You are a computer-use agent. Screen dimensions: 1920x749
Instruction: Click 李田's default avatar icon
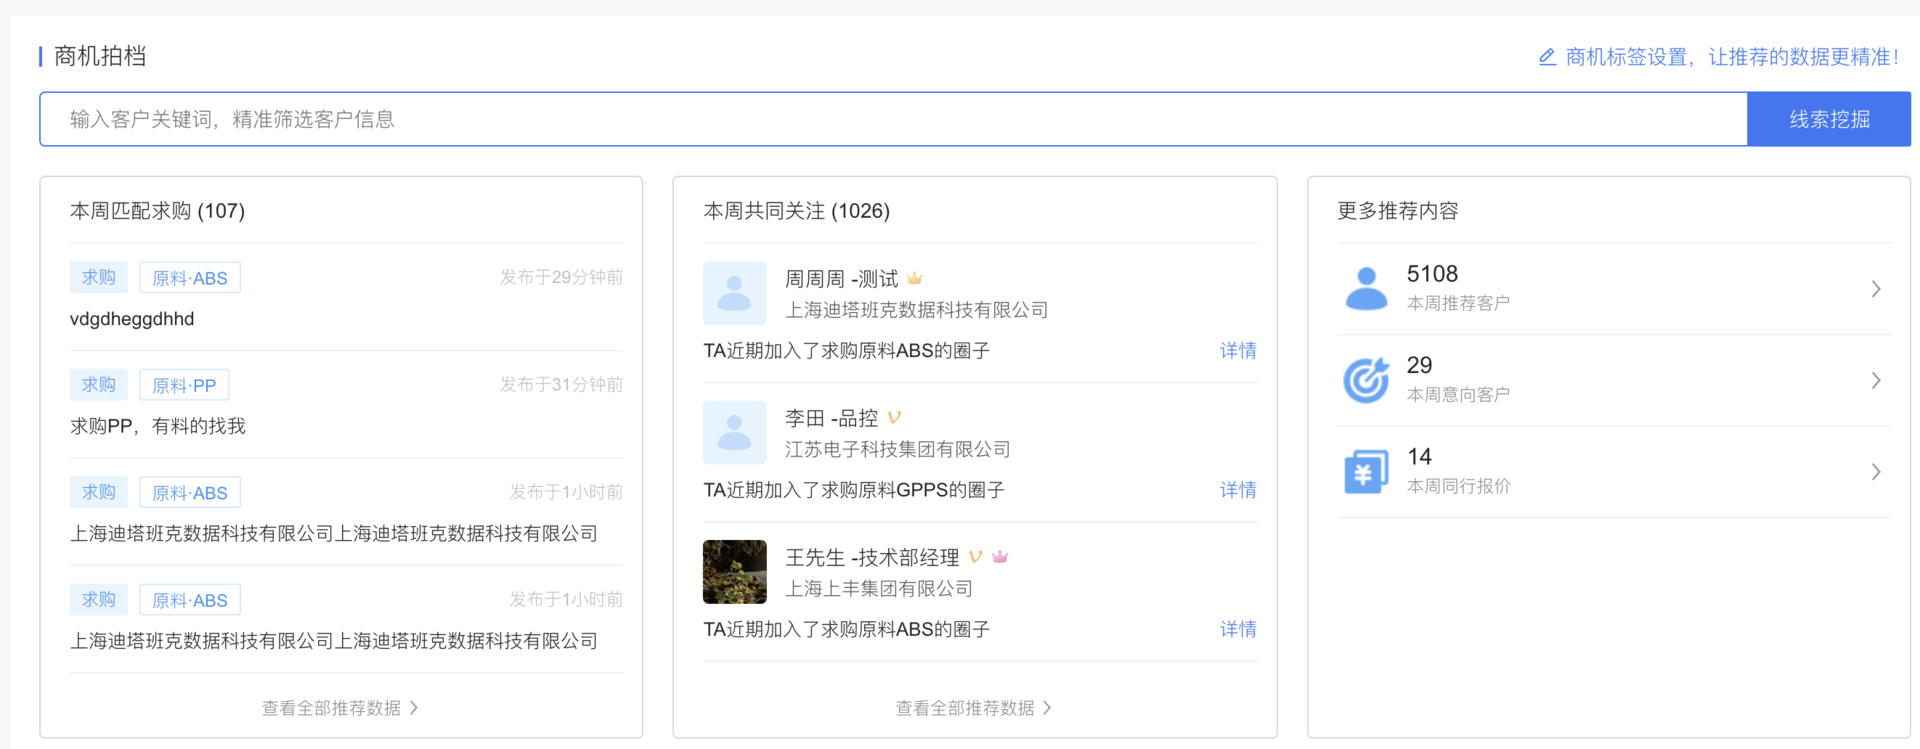(734, 432)
